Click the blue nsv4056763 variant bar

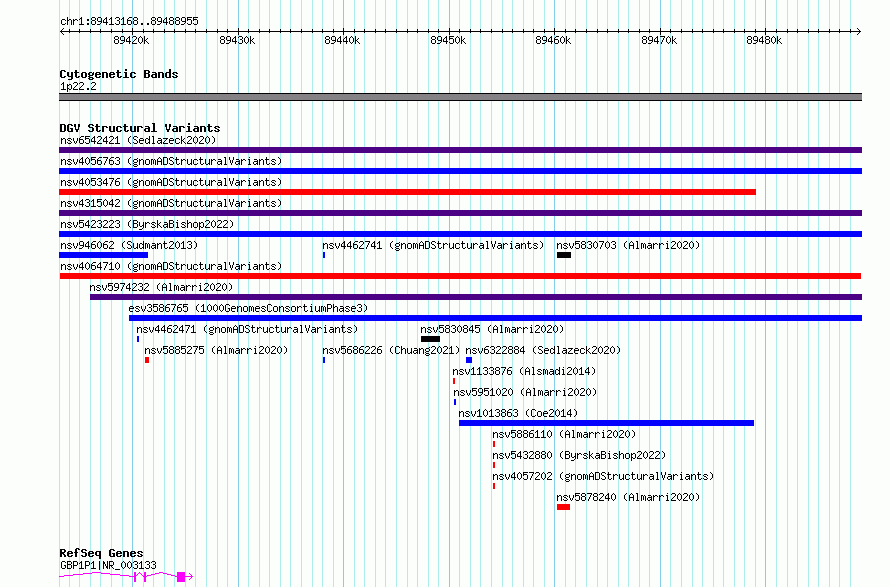tap(460, 171)
